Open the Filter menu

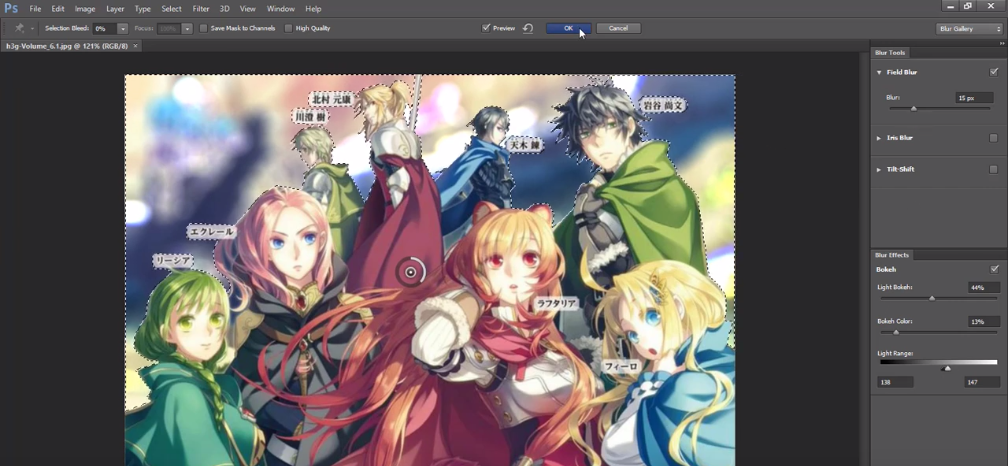click(201, 9)
